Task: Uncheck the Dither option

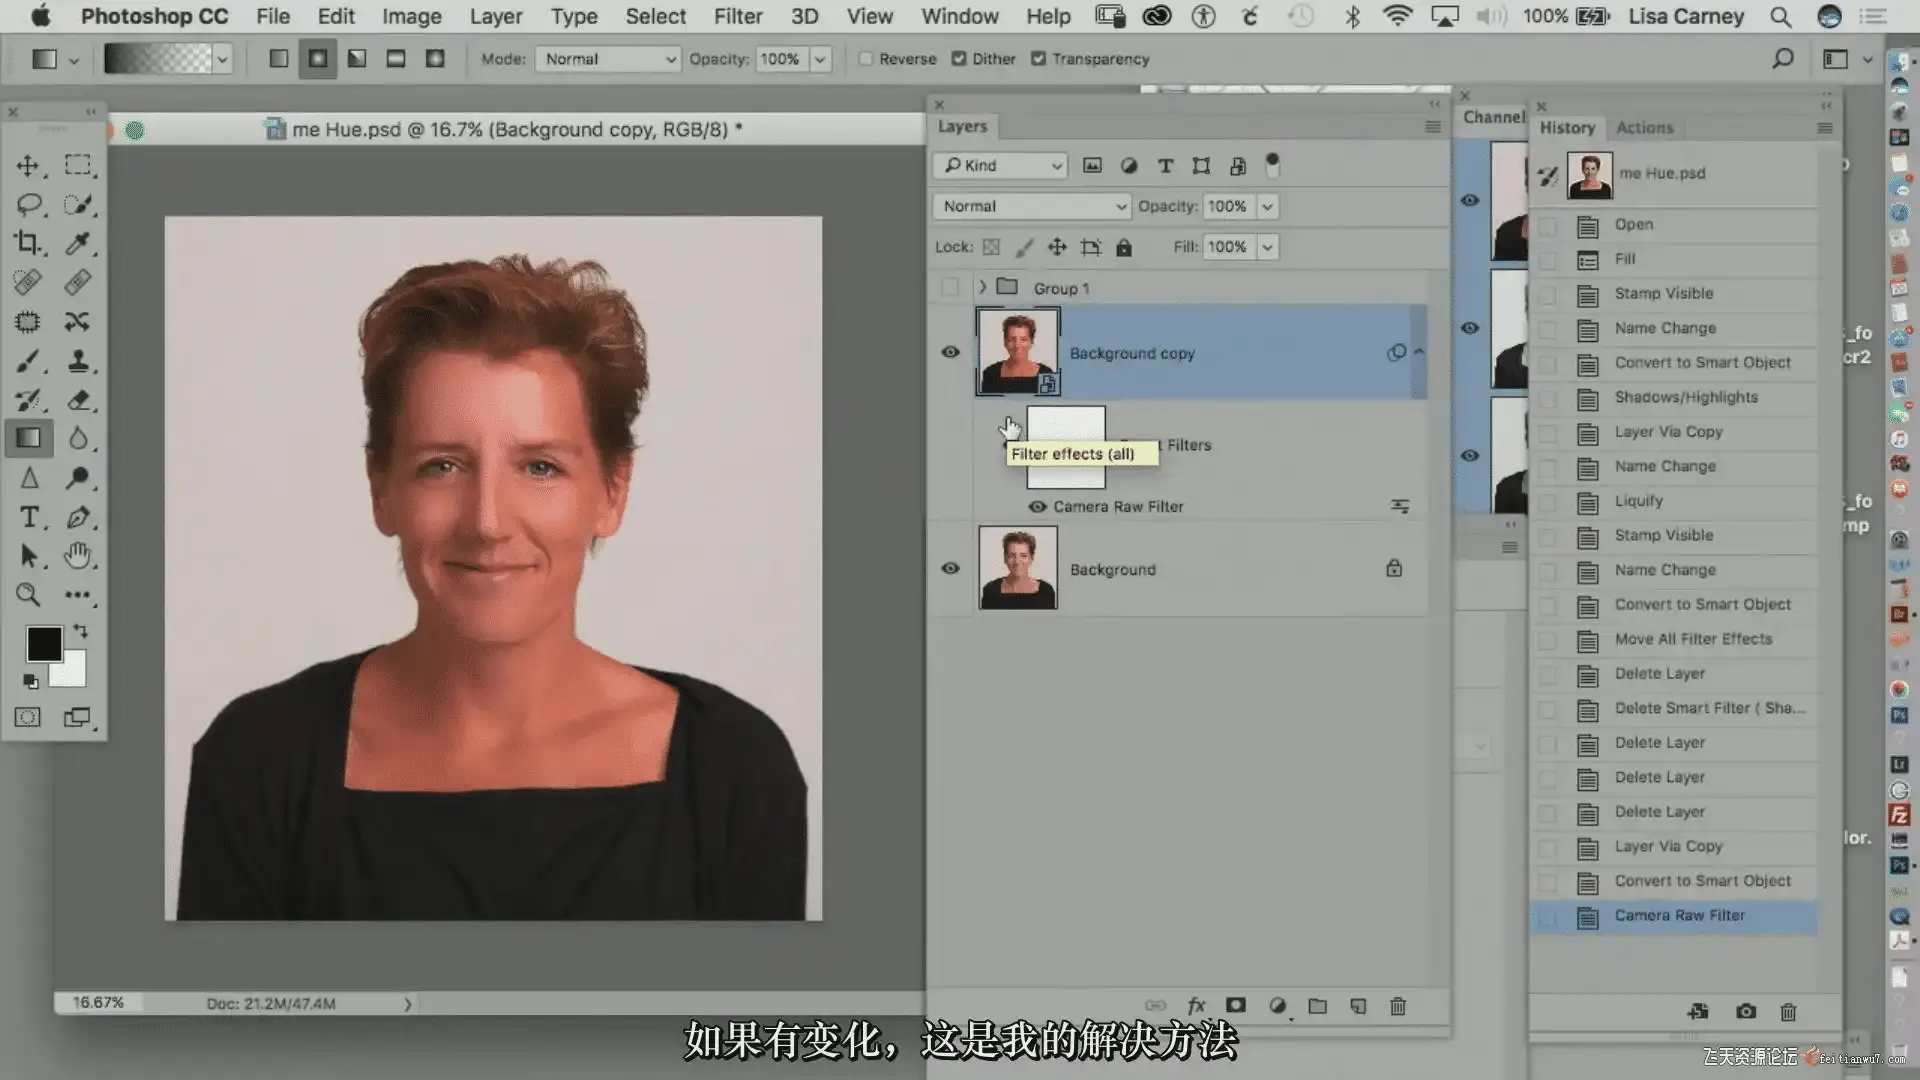Action: point(959,59)
